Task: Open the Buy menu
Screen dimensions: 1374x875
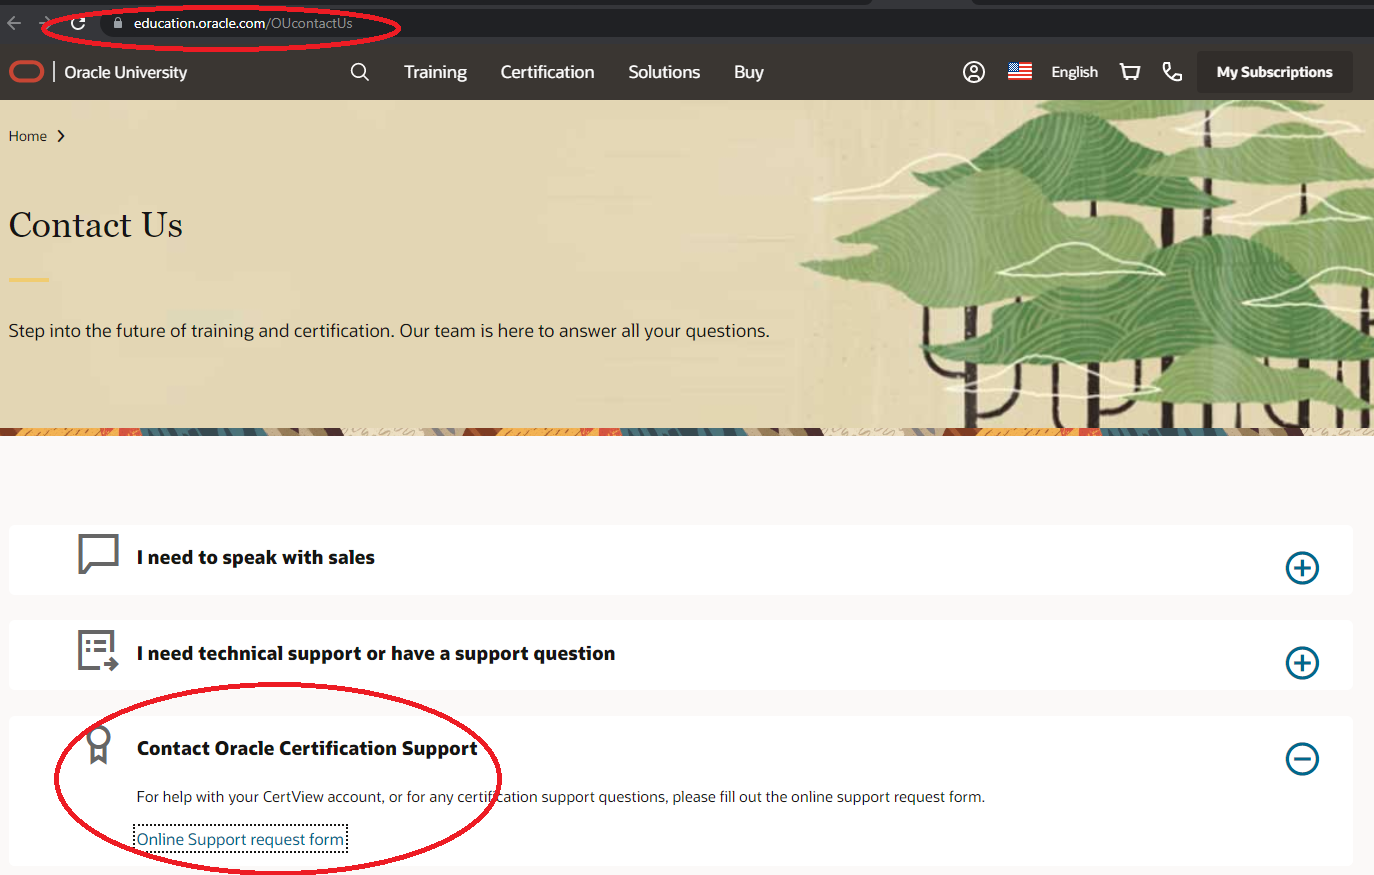Action: pos(748,72)
